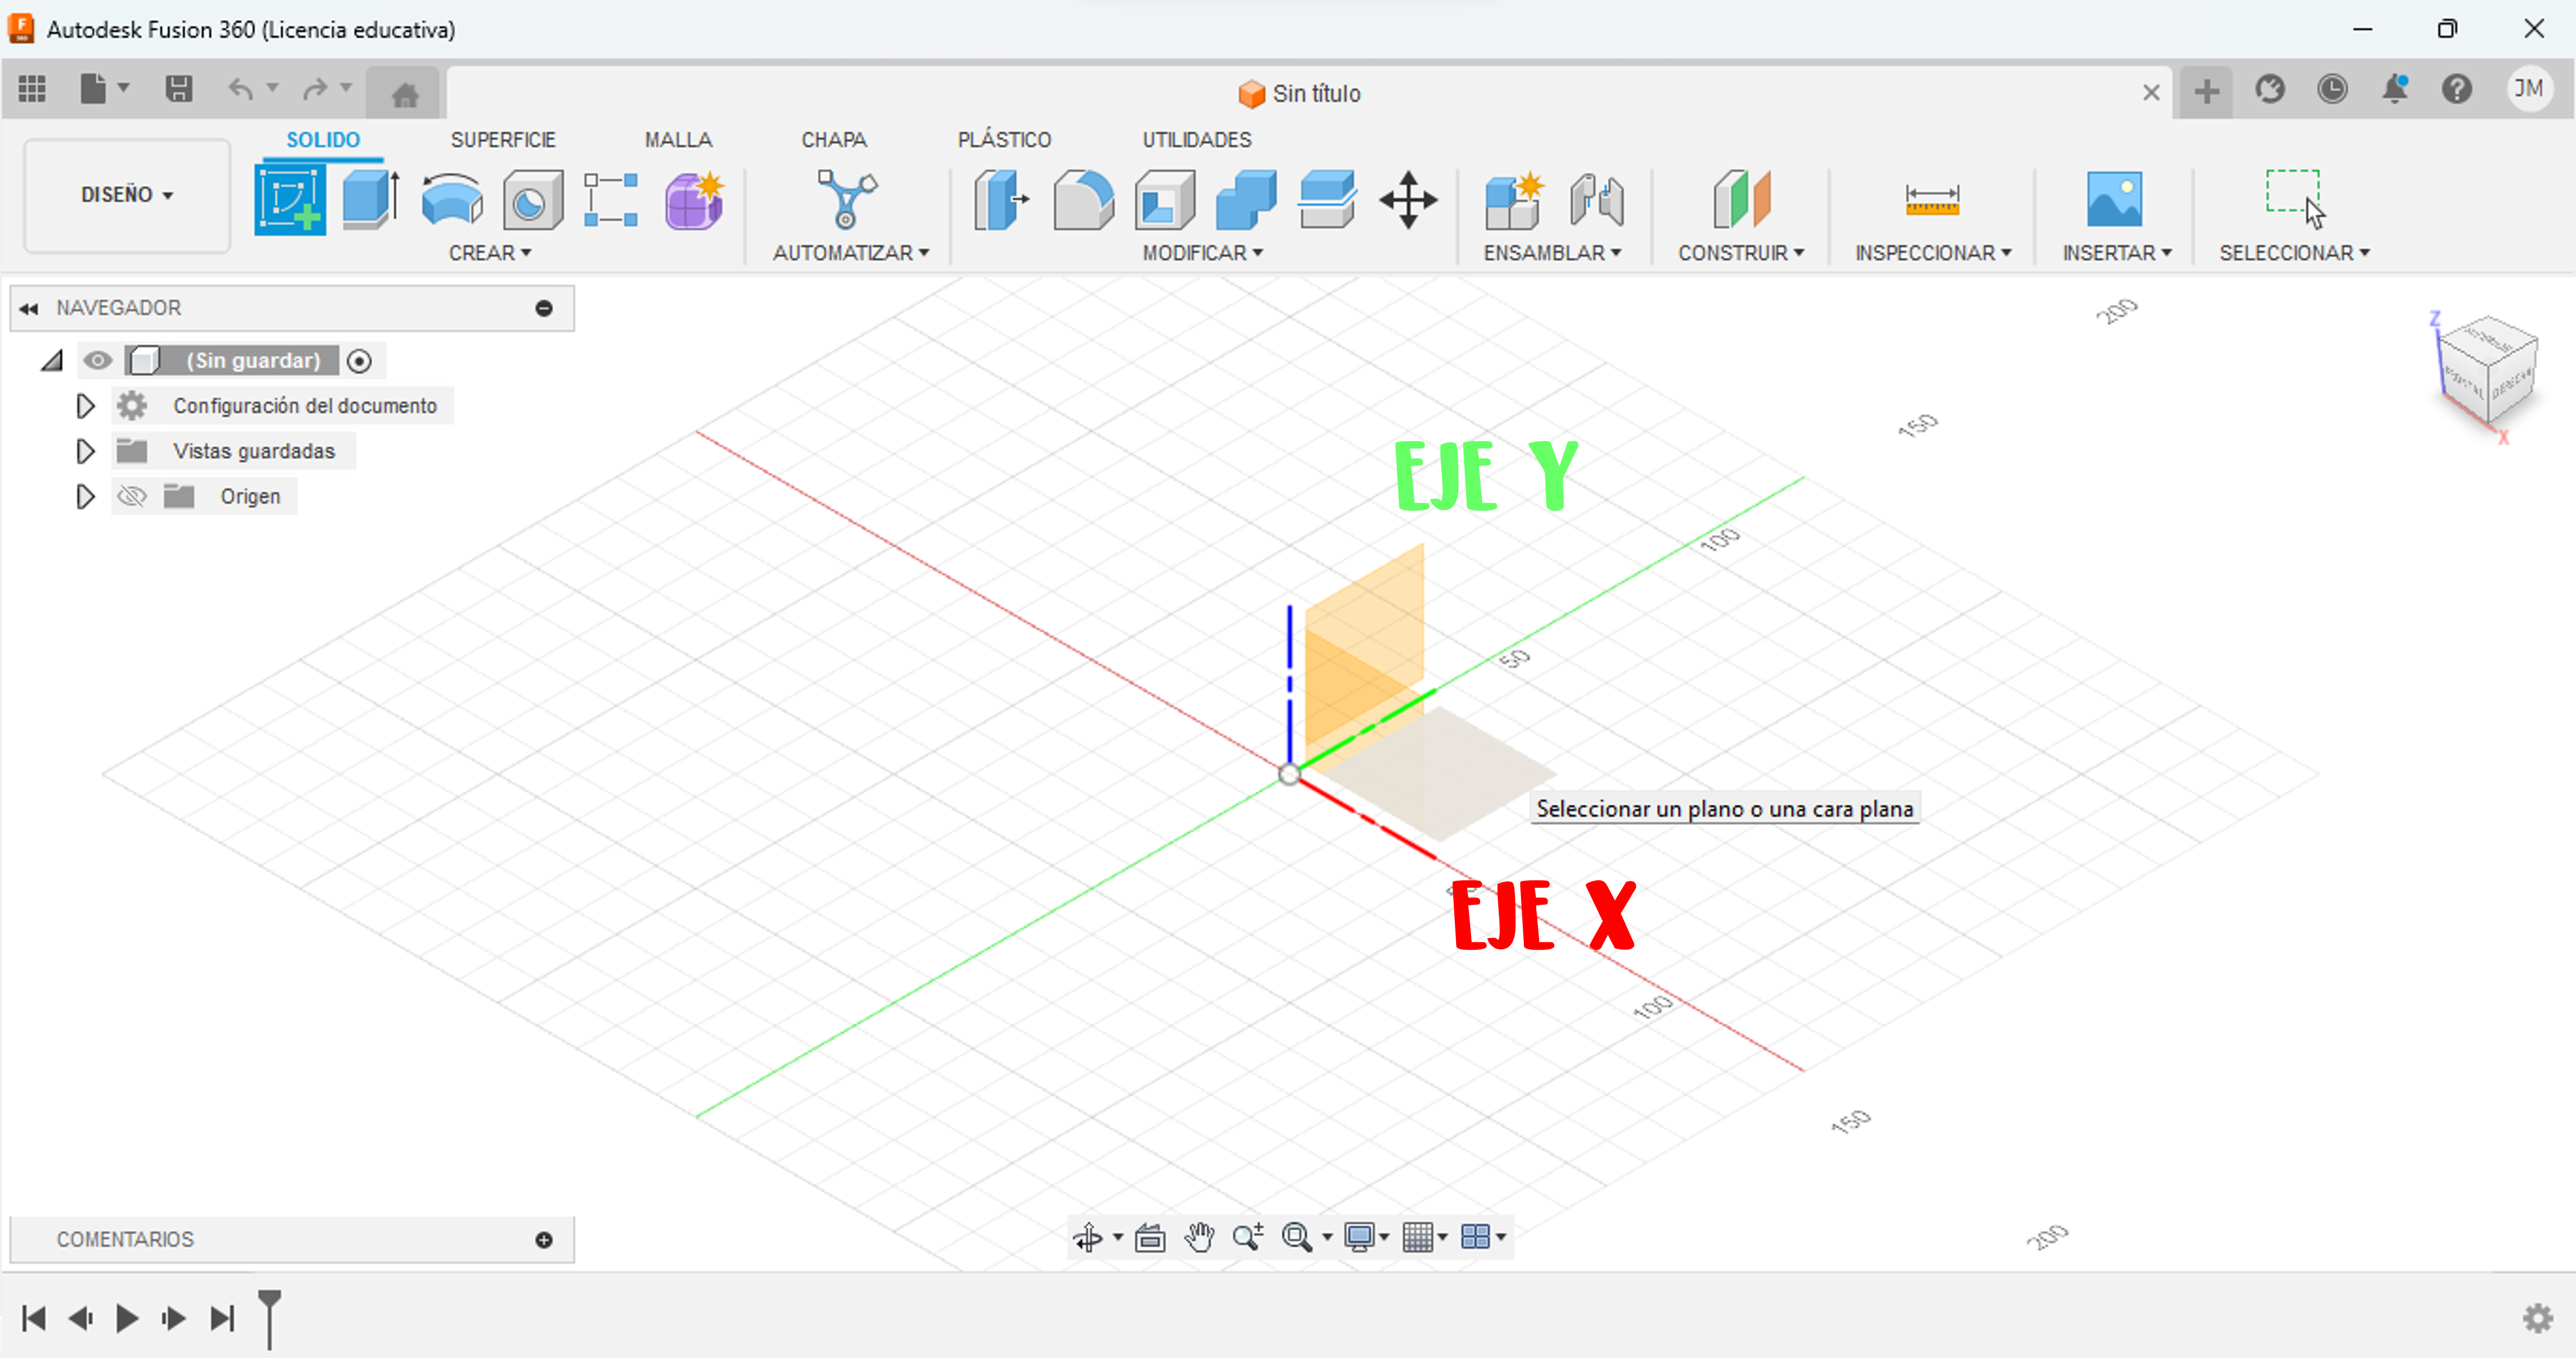Open the DISEÑO workspace dropdown
This screenshot has width=2576, height=1358.
tap(127, 195)
